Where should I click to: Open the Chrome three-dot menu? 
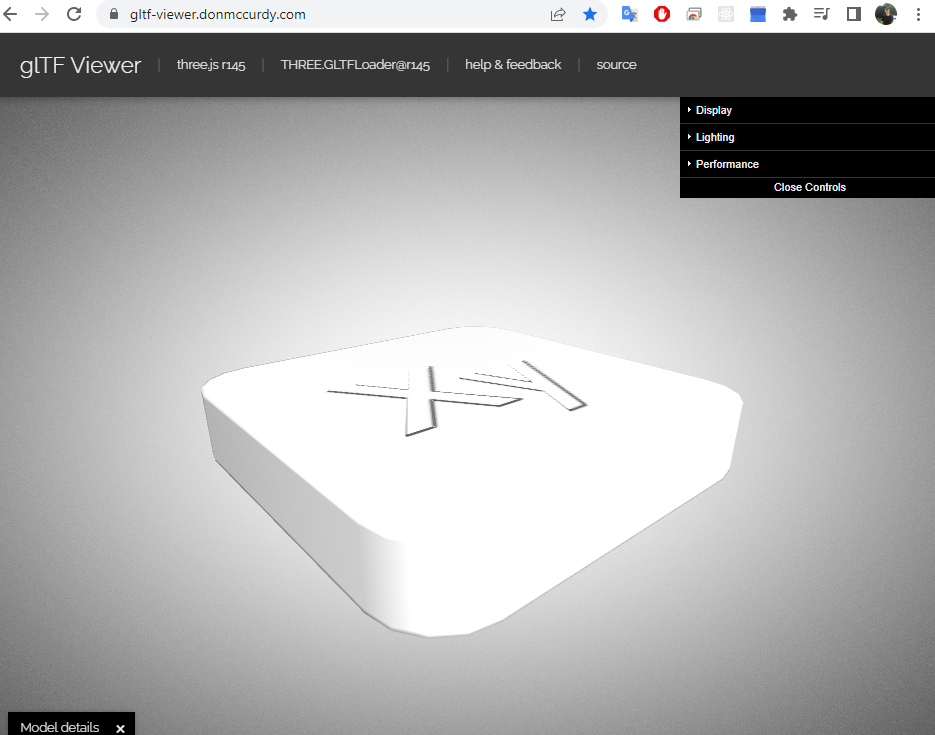pyautogui.click(x=918, y=15)
